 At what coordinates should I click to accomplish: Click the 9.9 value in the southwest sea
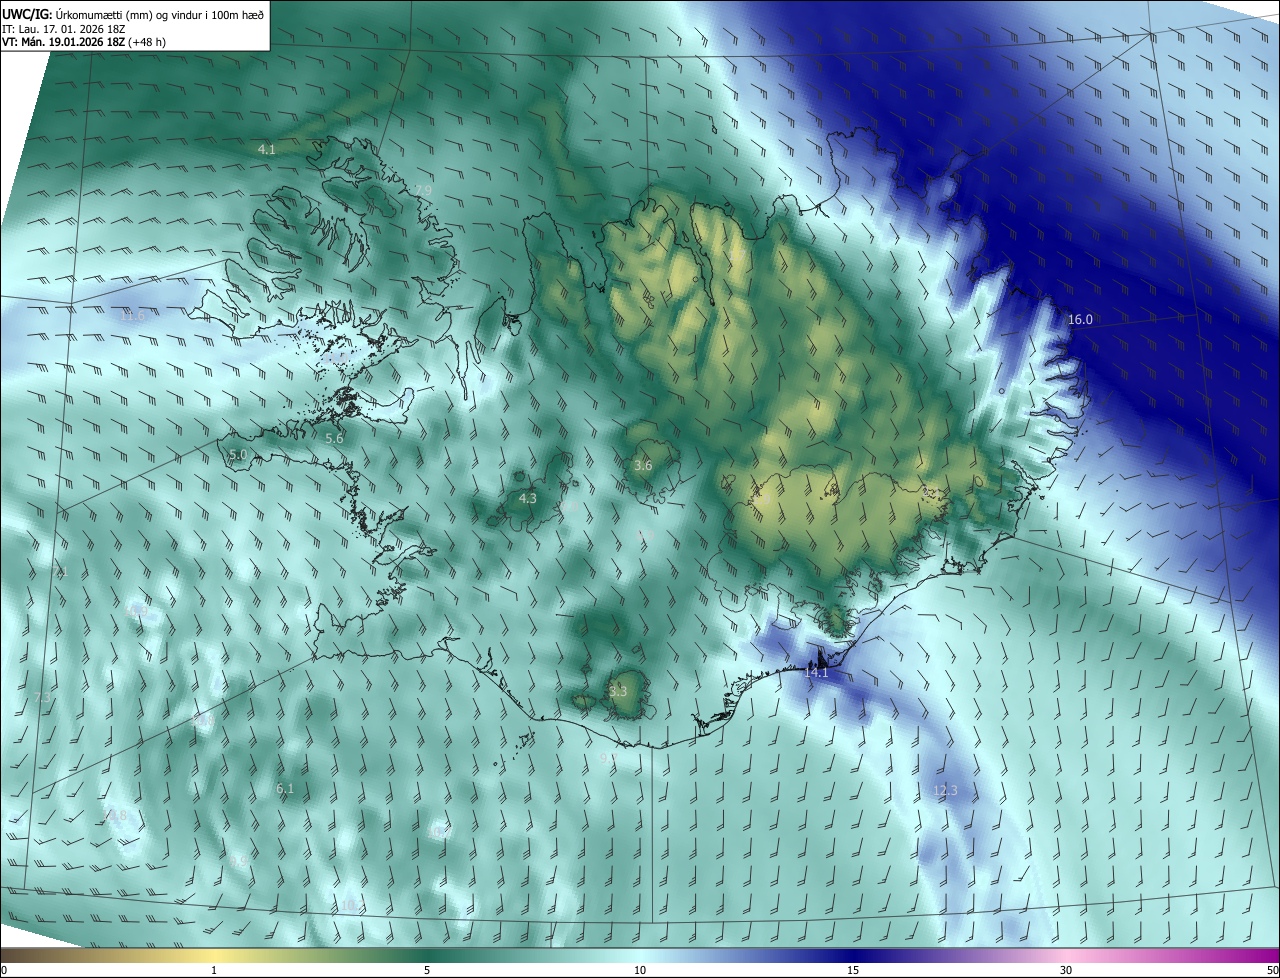238,860
